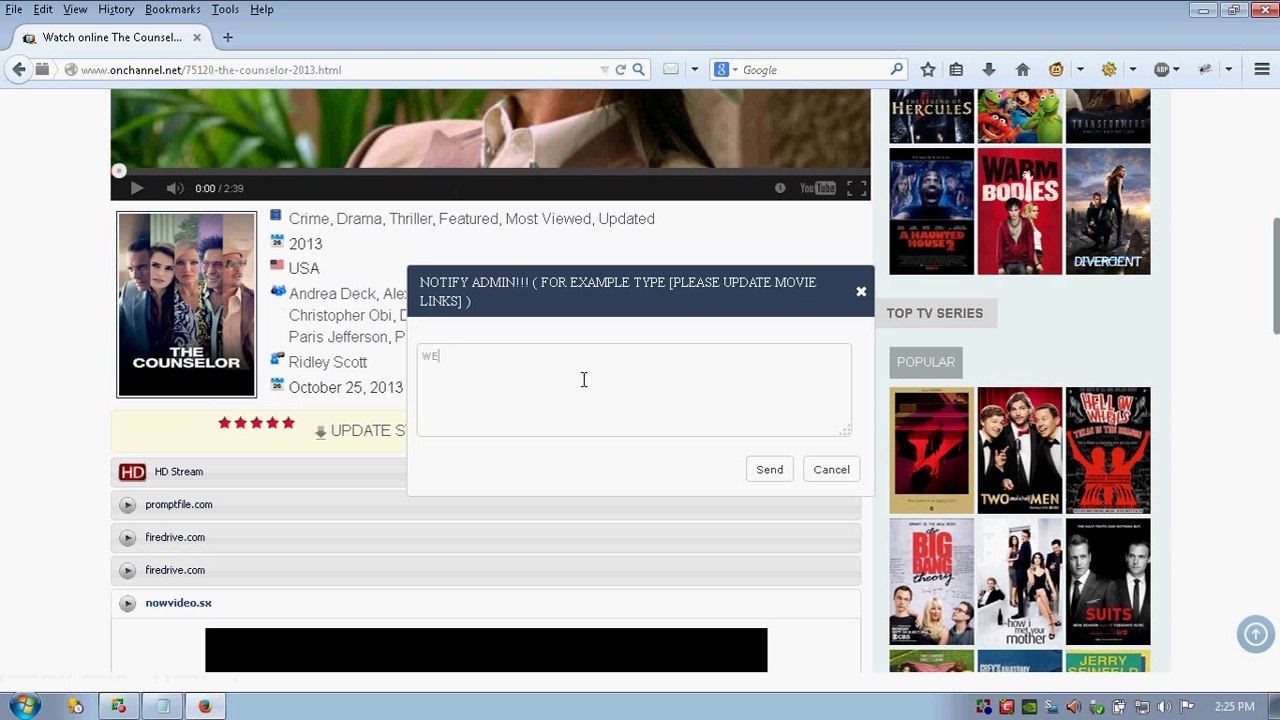Close the 'Watch online The Counsel...' tab
Image resolution: width=1280 pixels, height=720 pixels.
(197, 37)
